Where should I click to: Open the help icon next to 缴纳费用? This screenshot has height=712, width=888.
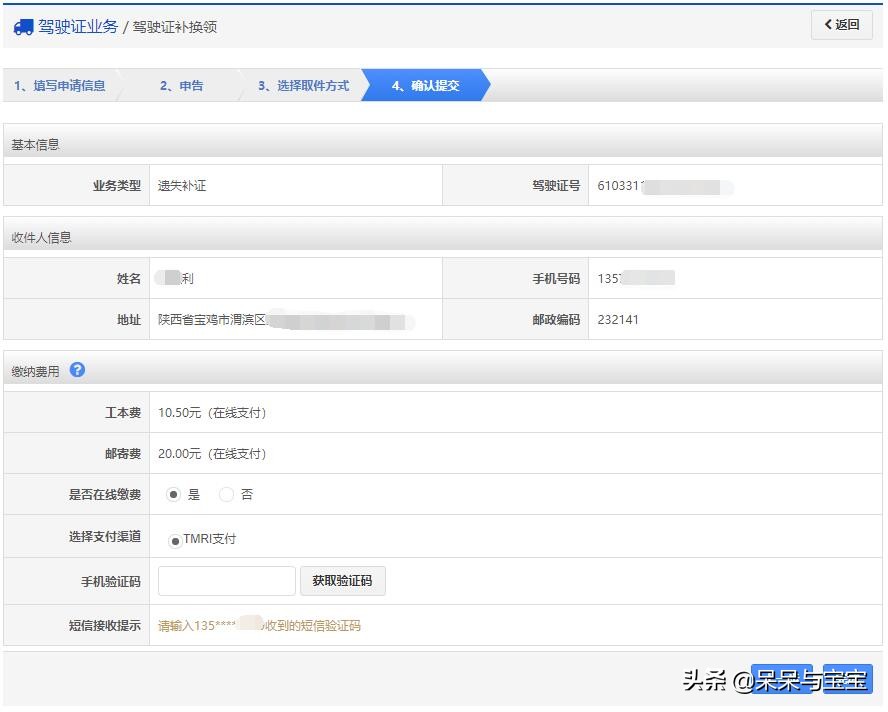coord(77,370)
